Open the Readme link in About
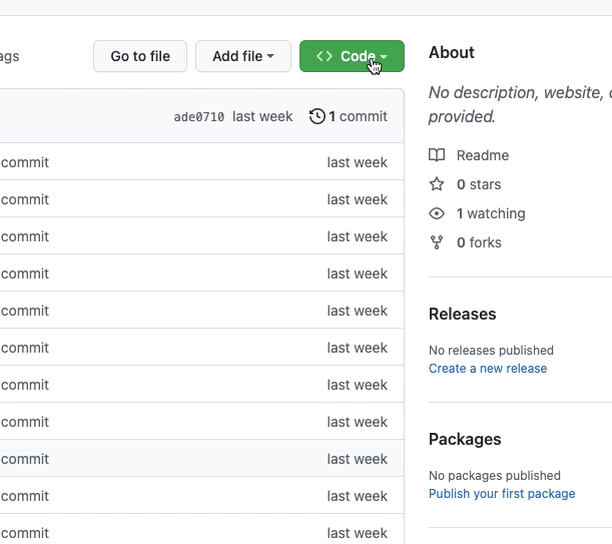This screenshot has width=612, height=544. tap(482, 155)
